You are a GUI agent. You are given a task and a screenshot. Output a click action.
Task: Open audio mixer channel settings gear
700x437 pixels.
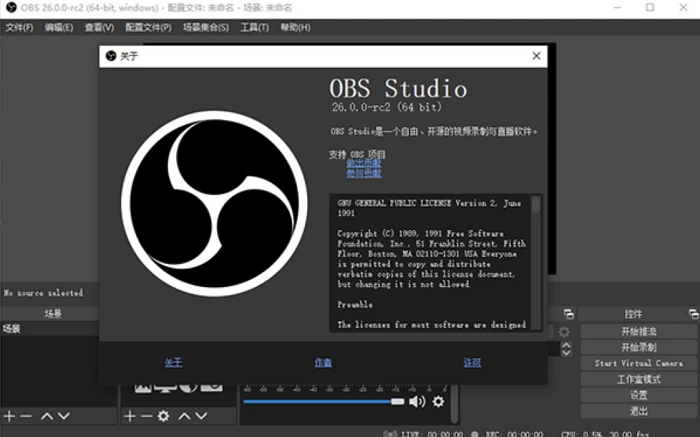pos(438,402)
